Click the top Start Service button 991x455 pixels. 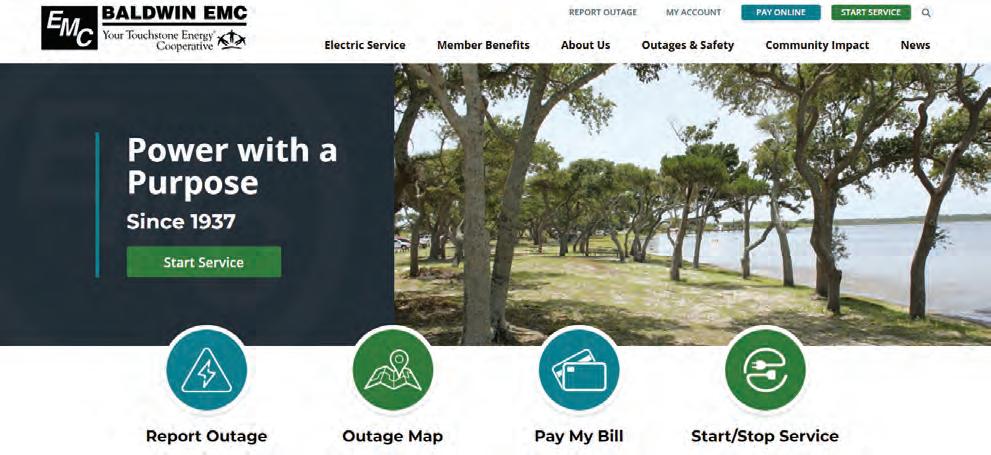pos(871,12)
